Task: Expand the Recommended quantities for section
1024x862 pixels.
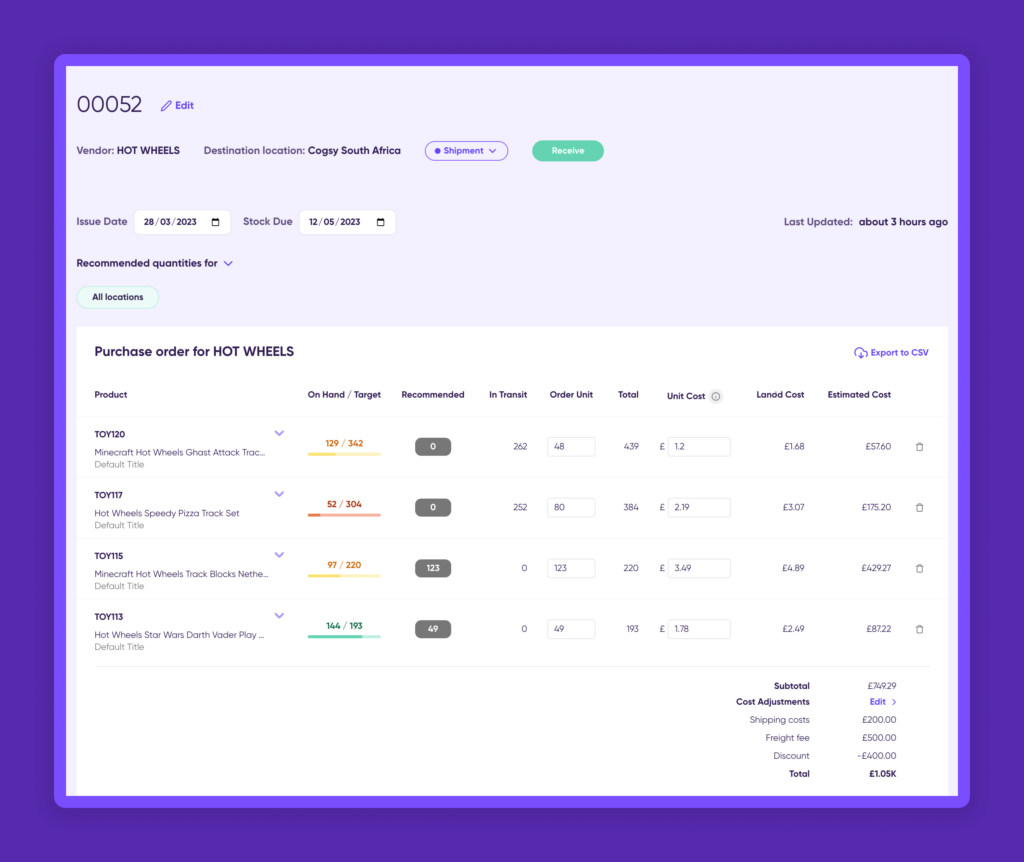Action: coord(228,263)
